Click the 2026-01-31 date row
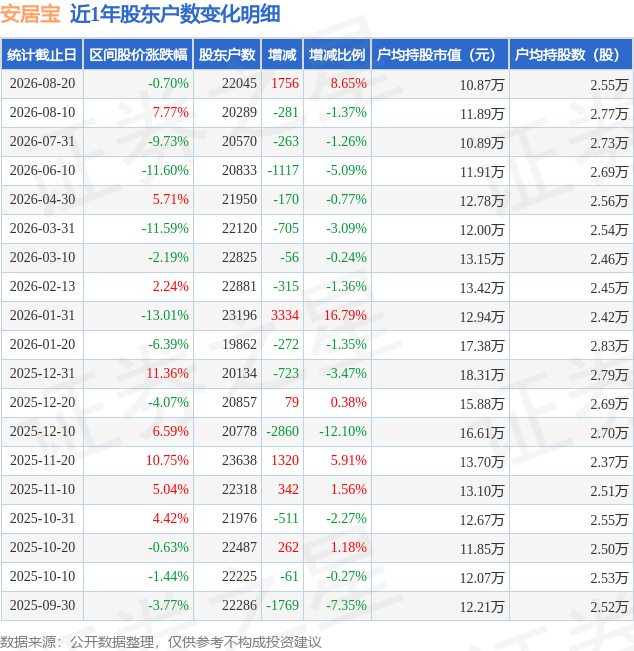 [317, 316]
